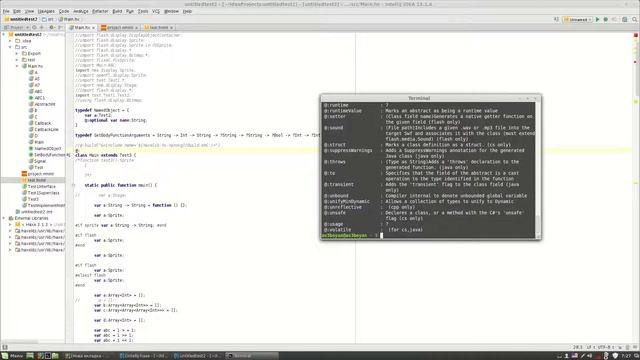Click the Search Everywhere magnifier icon
Image resolution: width=640 pixels, height=360 pixels.
point(635,19)
